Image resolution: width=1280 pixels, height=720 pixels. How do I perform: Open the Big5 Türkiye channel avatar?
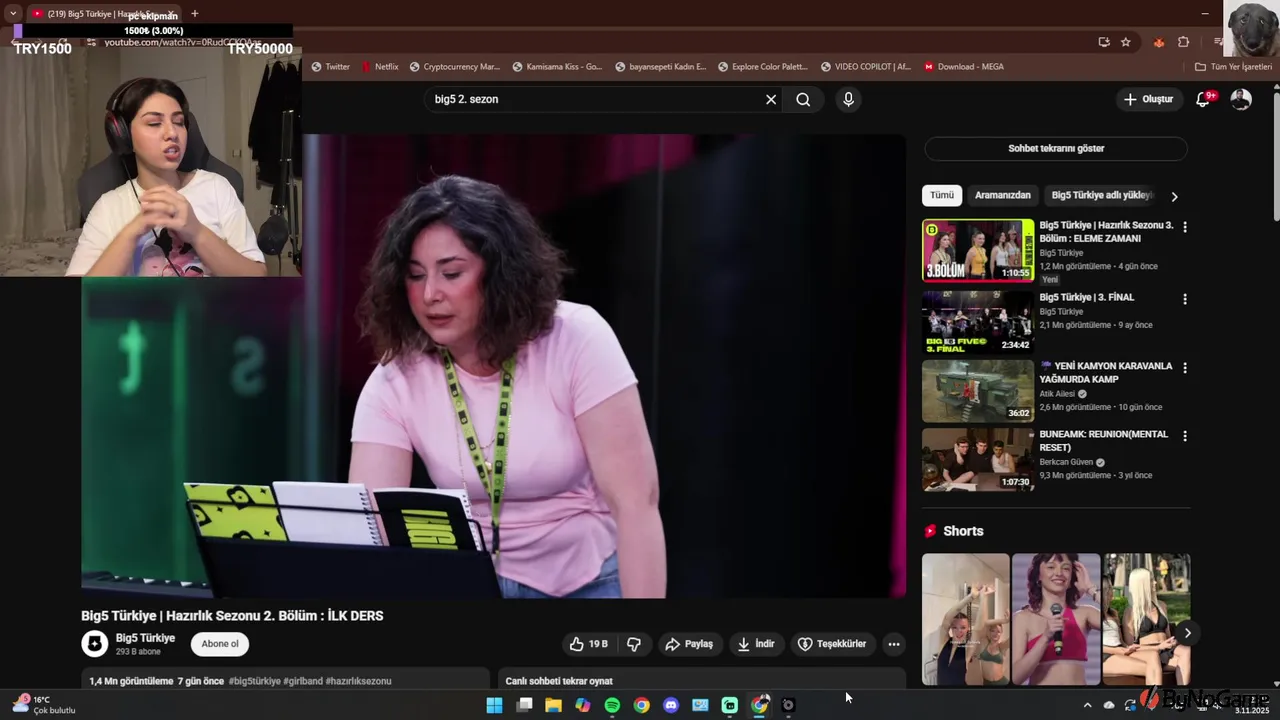point(95,644)
